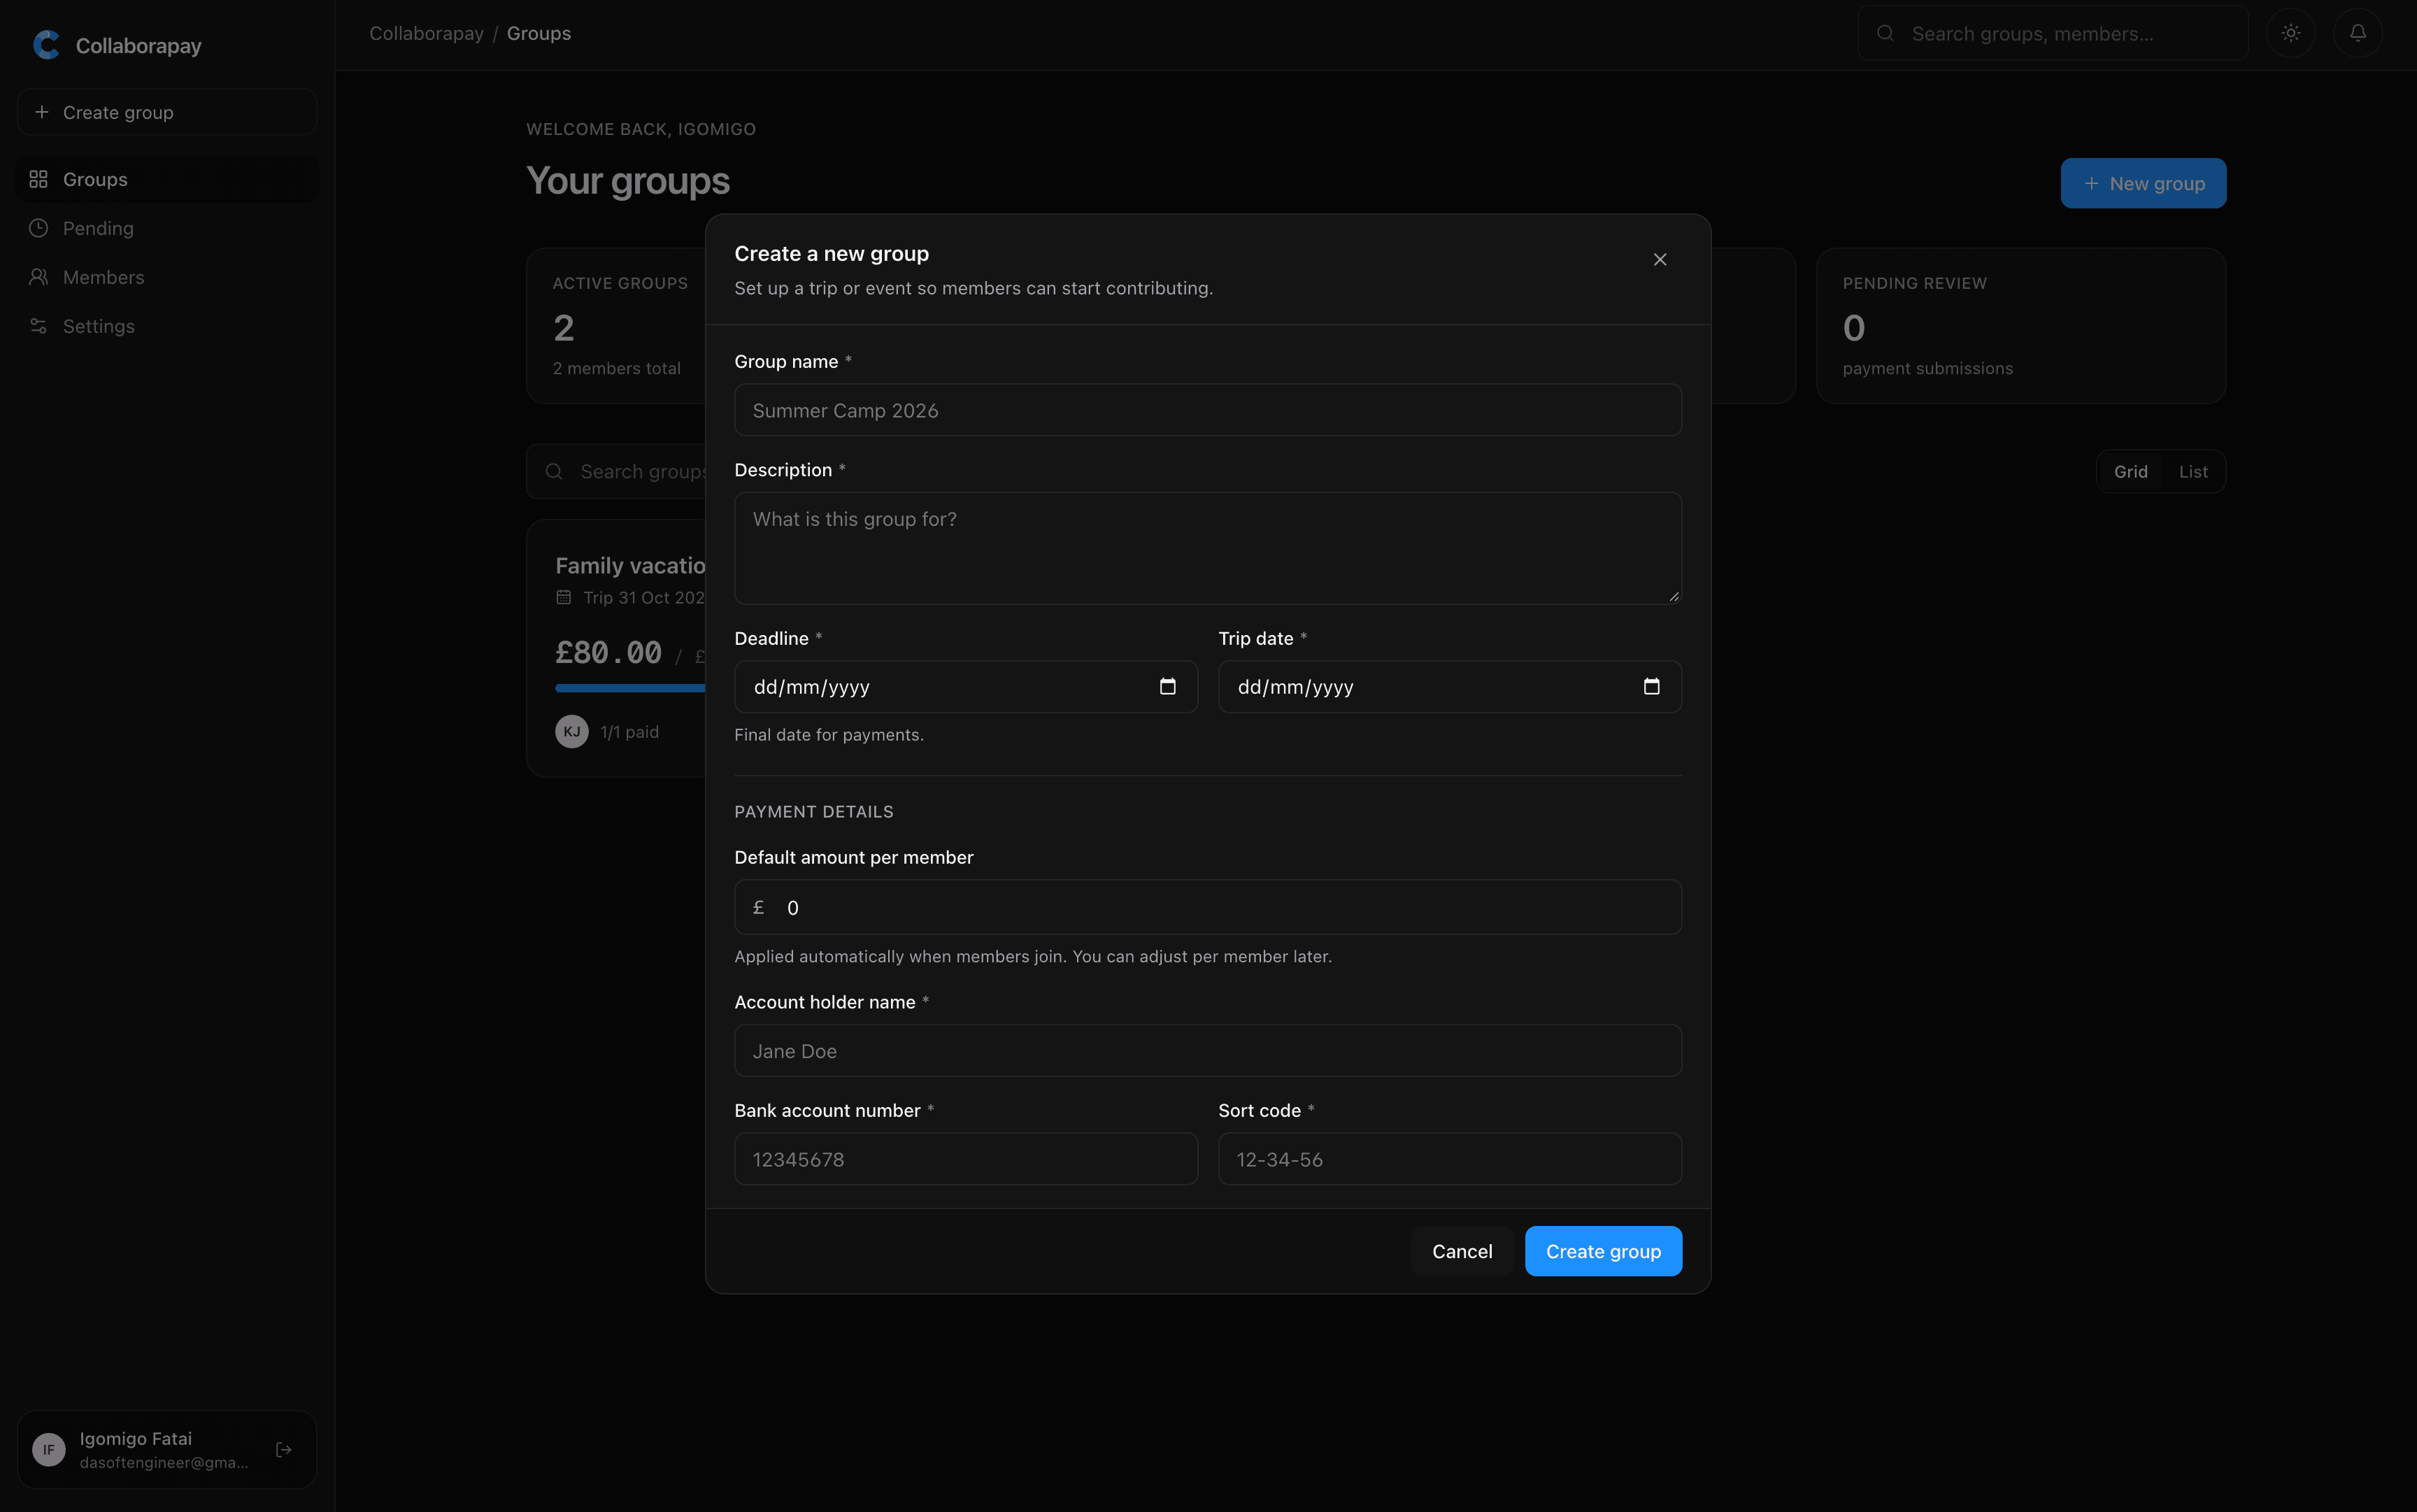Click the Members people icon in sidebar
Image resolution: width=2417 pixels, height=1512 pixels.
point(38,277)
